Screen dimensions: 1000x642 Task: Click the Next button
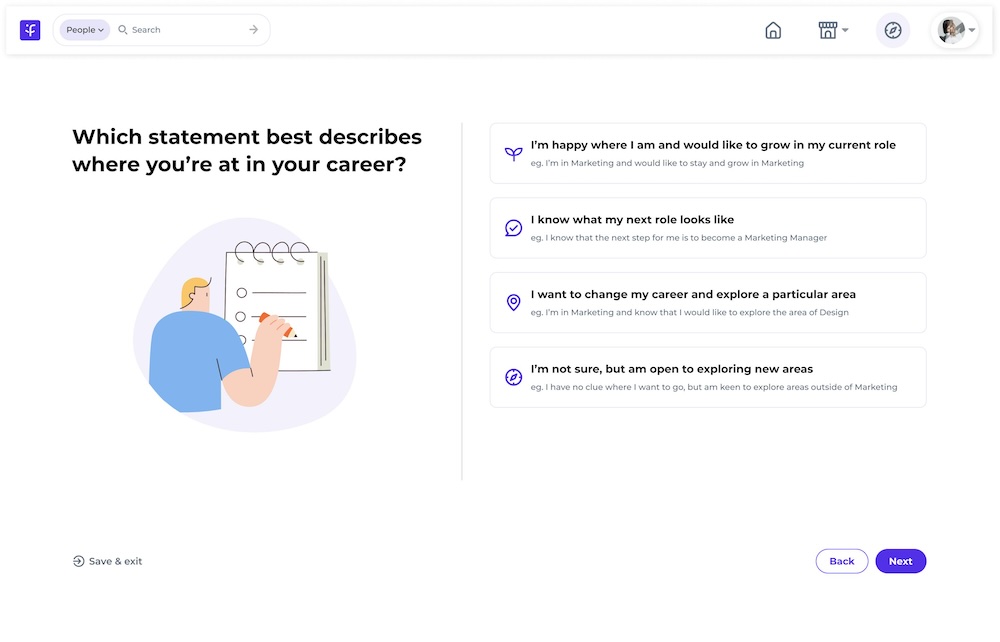(x=900, y=561)
